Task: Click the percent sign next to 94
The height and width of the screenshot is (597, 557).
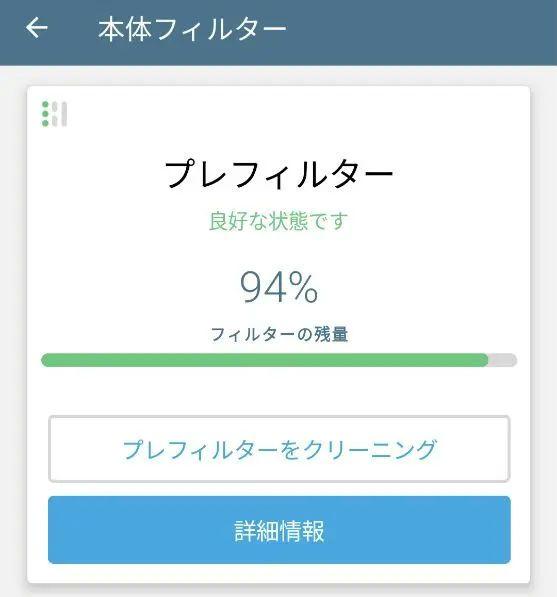Action: click(x=303, y=287)
